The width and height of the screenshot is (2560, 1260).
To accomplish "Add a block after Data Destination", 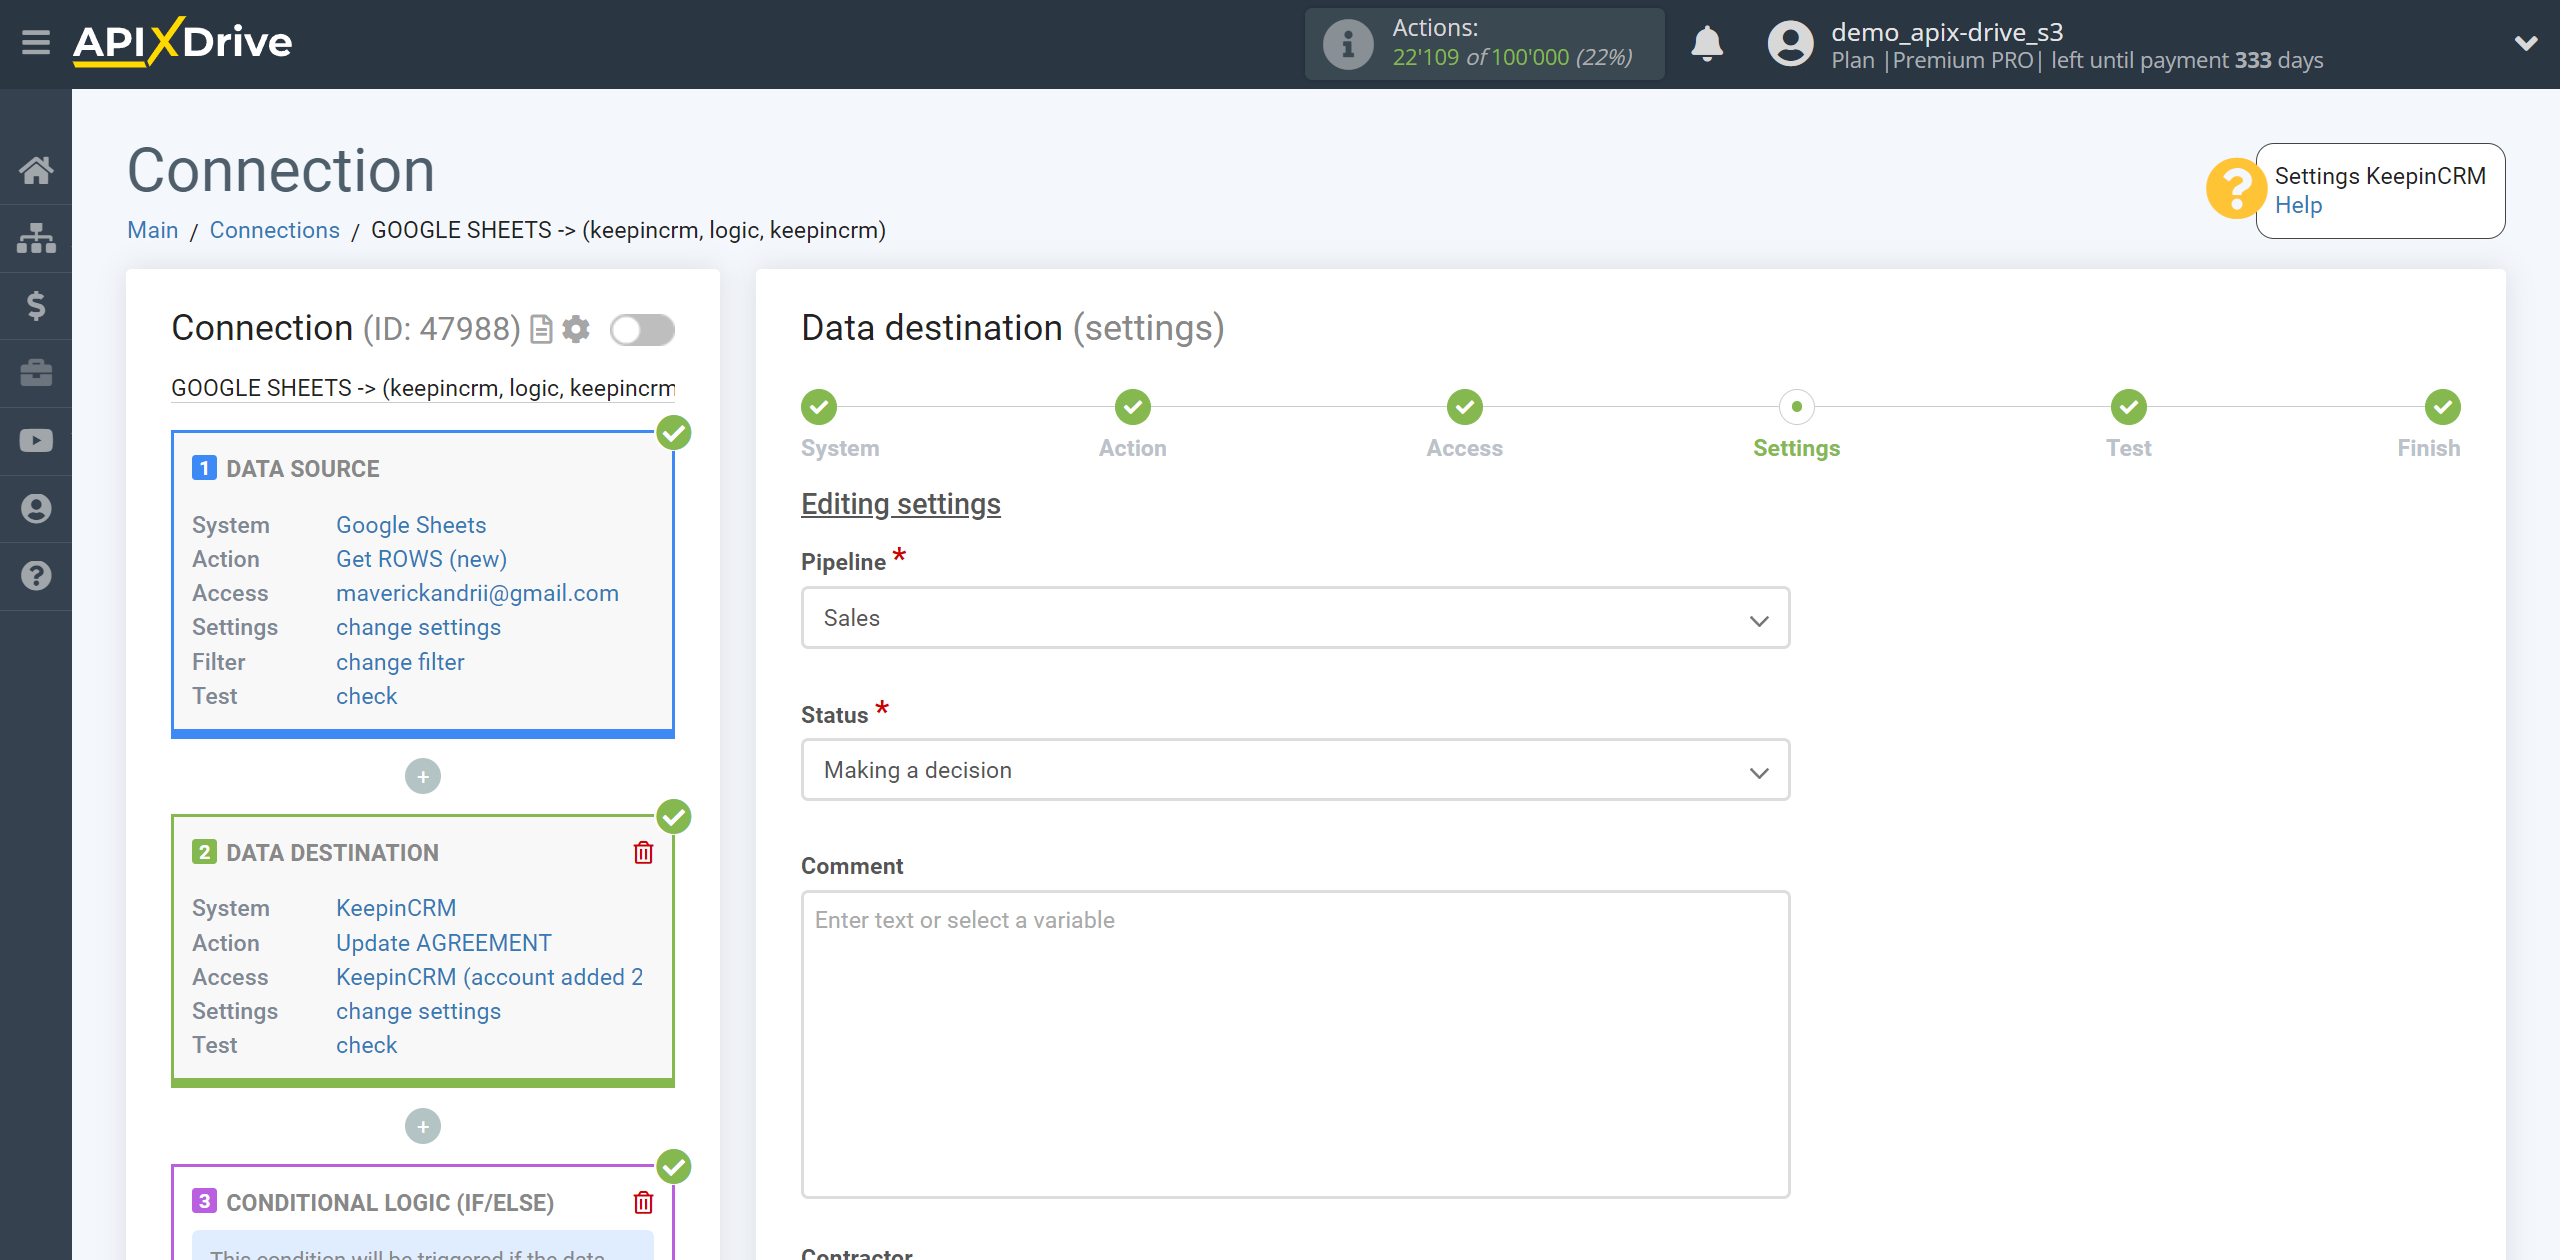I will 423,1127.
